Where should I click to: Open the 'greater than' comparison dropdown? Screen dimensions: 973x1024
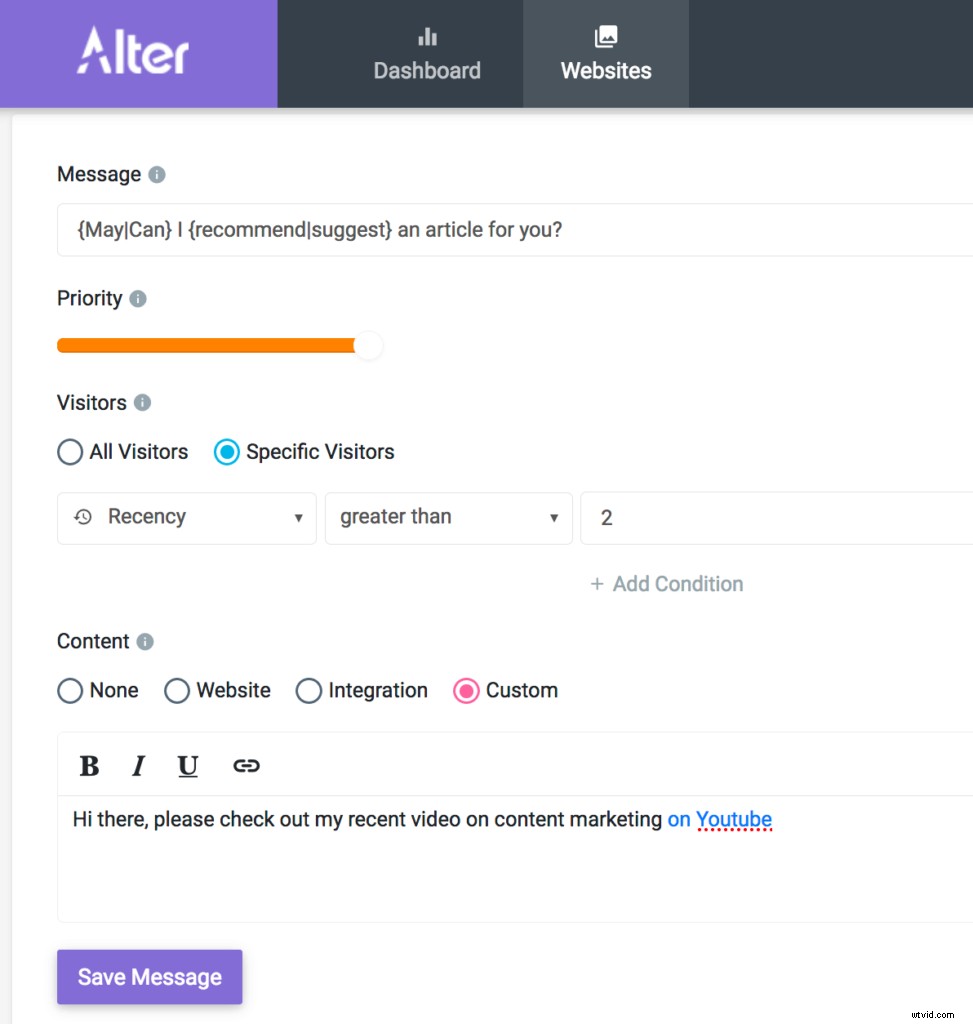[x=448, y=518]
